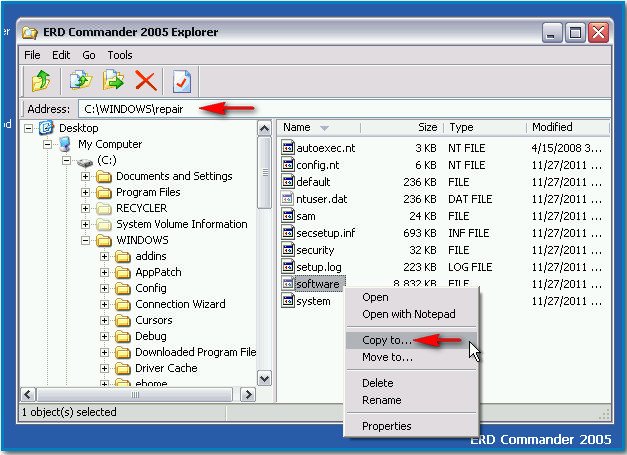Click the WINDOWS folder icon in tree
The height and width of the screenshot is (455, 627).
coord(104,240)
